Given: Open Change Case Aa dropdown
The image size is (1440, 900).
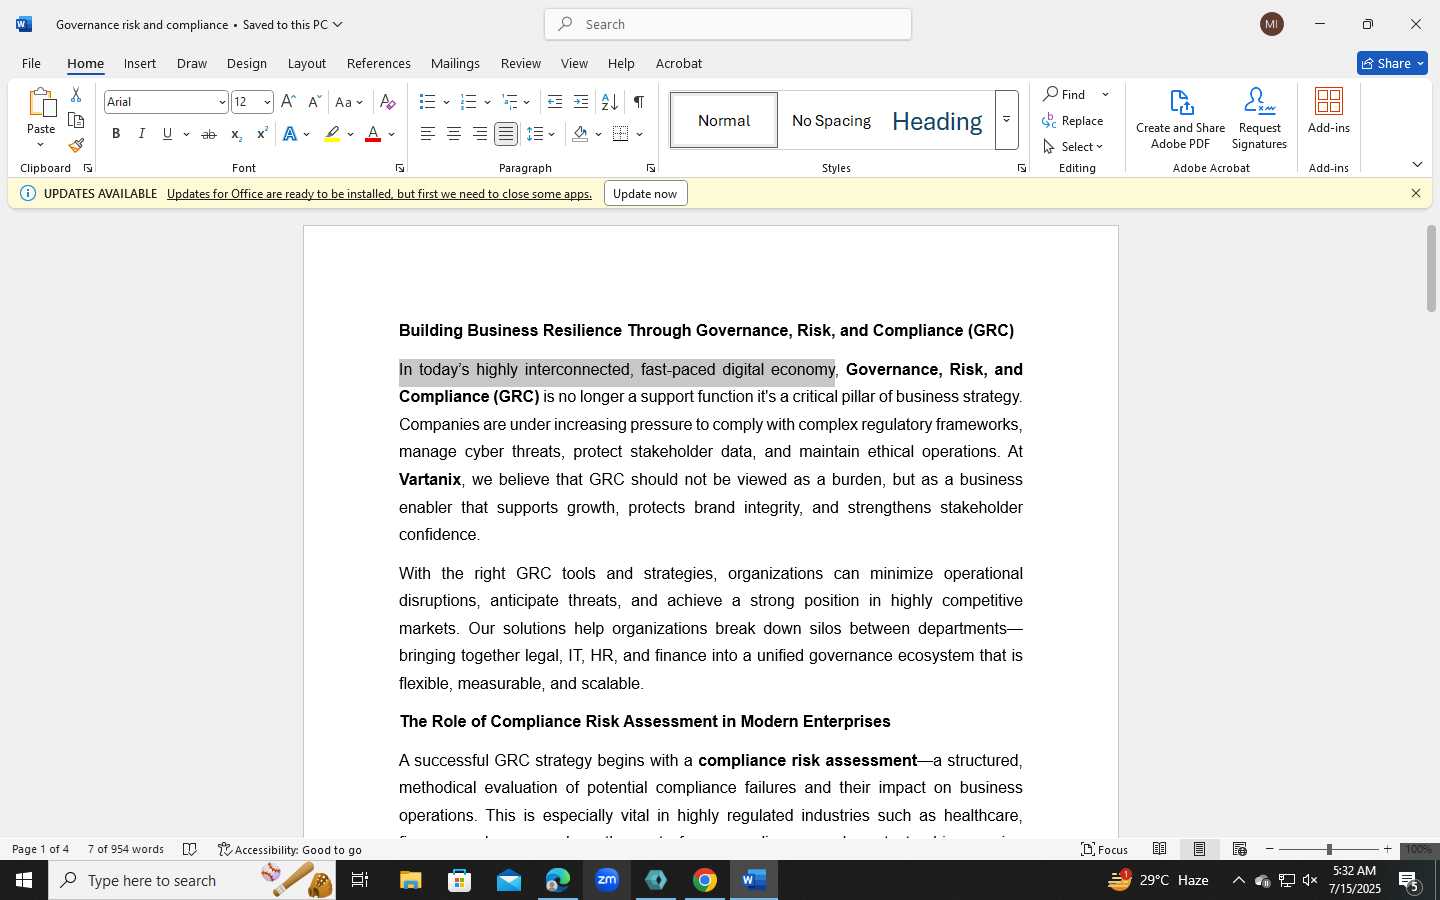Looking at the screenshot, I should (349, 102).
